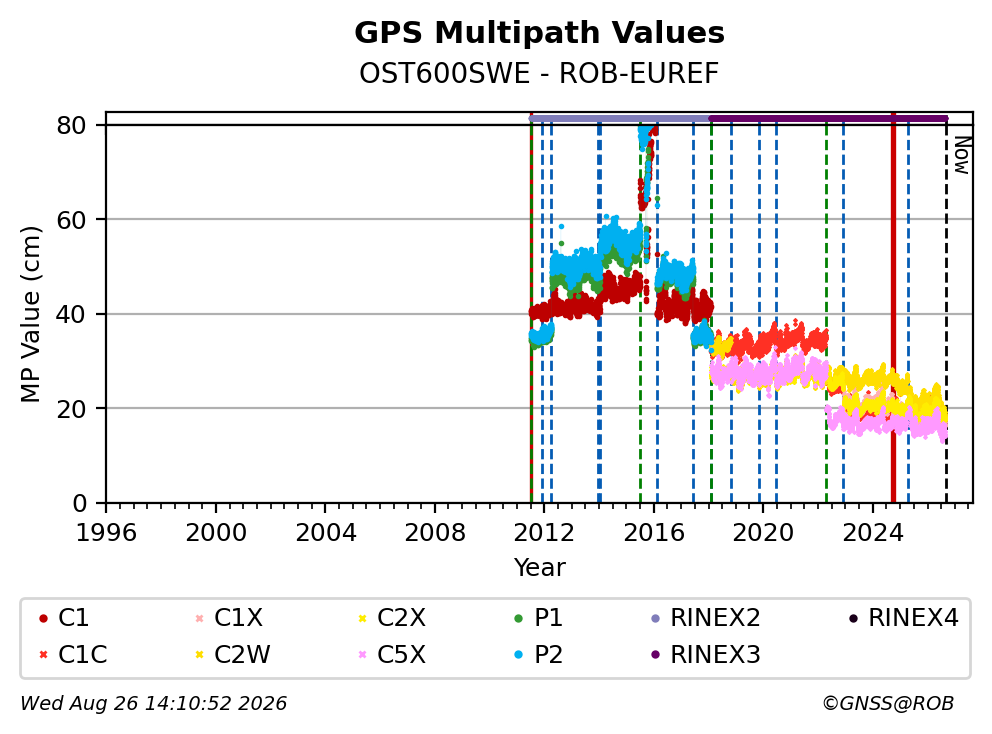Click the timestamp Wed Aug 26 14:10:52 2026
Image resolution: width=992 pixels, height=734 pixels.
tap(154, 704)
